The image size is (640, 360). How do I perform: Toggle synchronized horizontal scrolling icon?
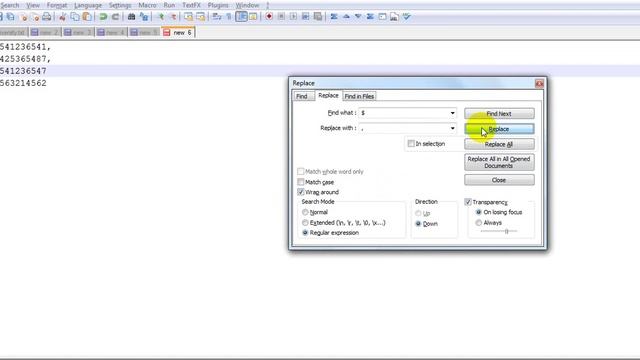pos(200,17)
